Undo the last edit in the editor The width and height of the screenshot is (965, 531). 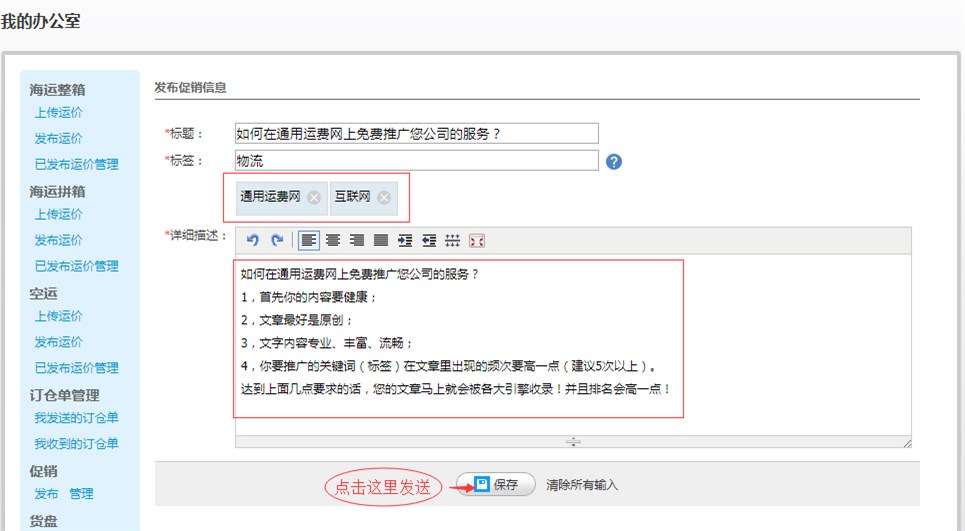(252, 240)
